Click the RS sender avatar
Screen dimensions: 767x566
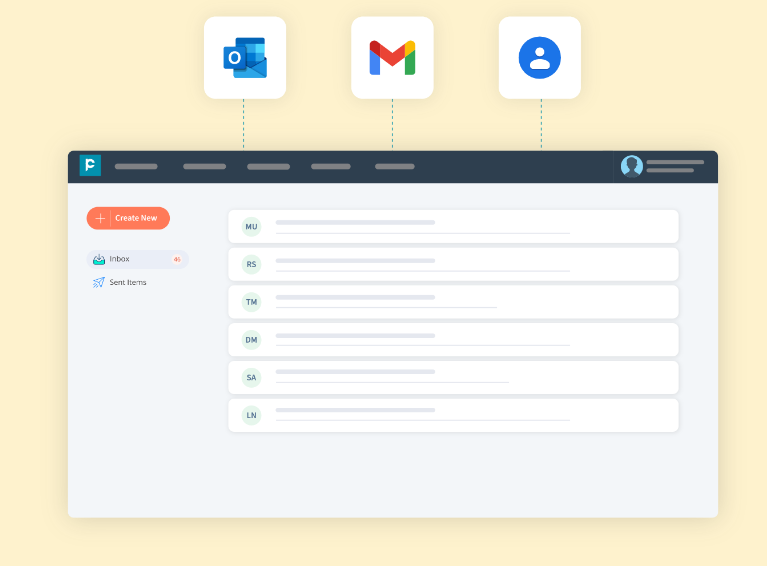251,264
